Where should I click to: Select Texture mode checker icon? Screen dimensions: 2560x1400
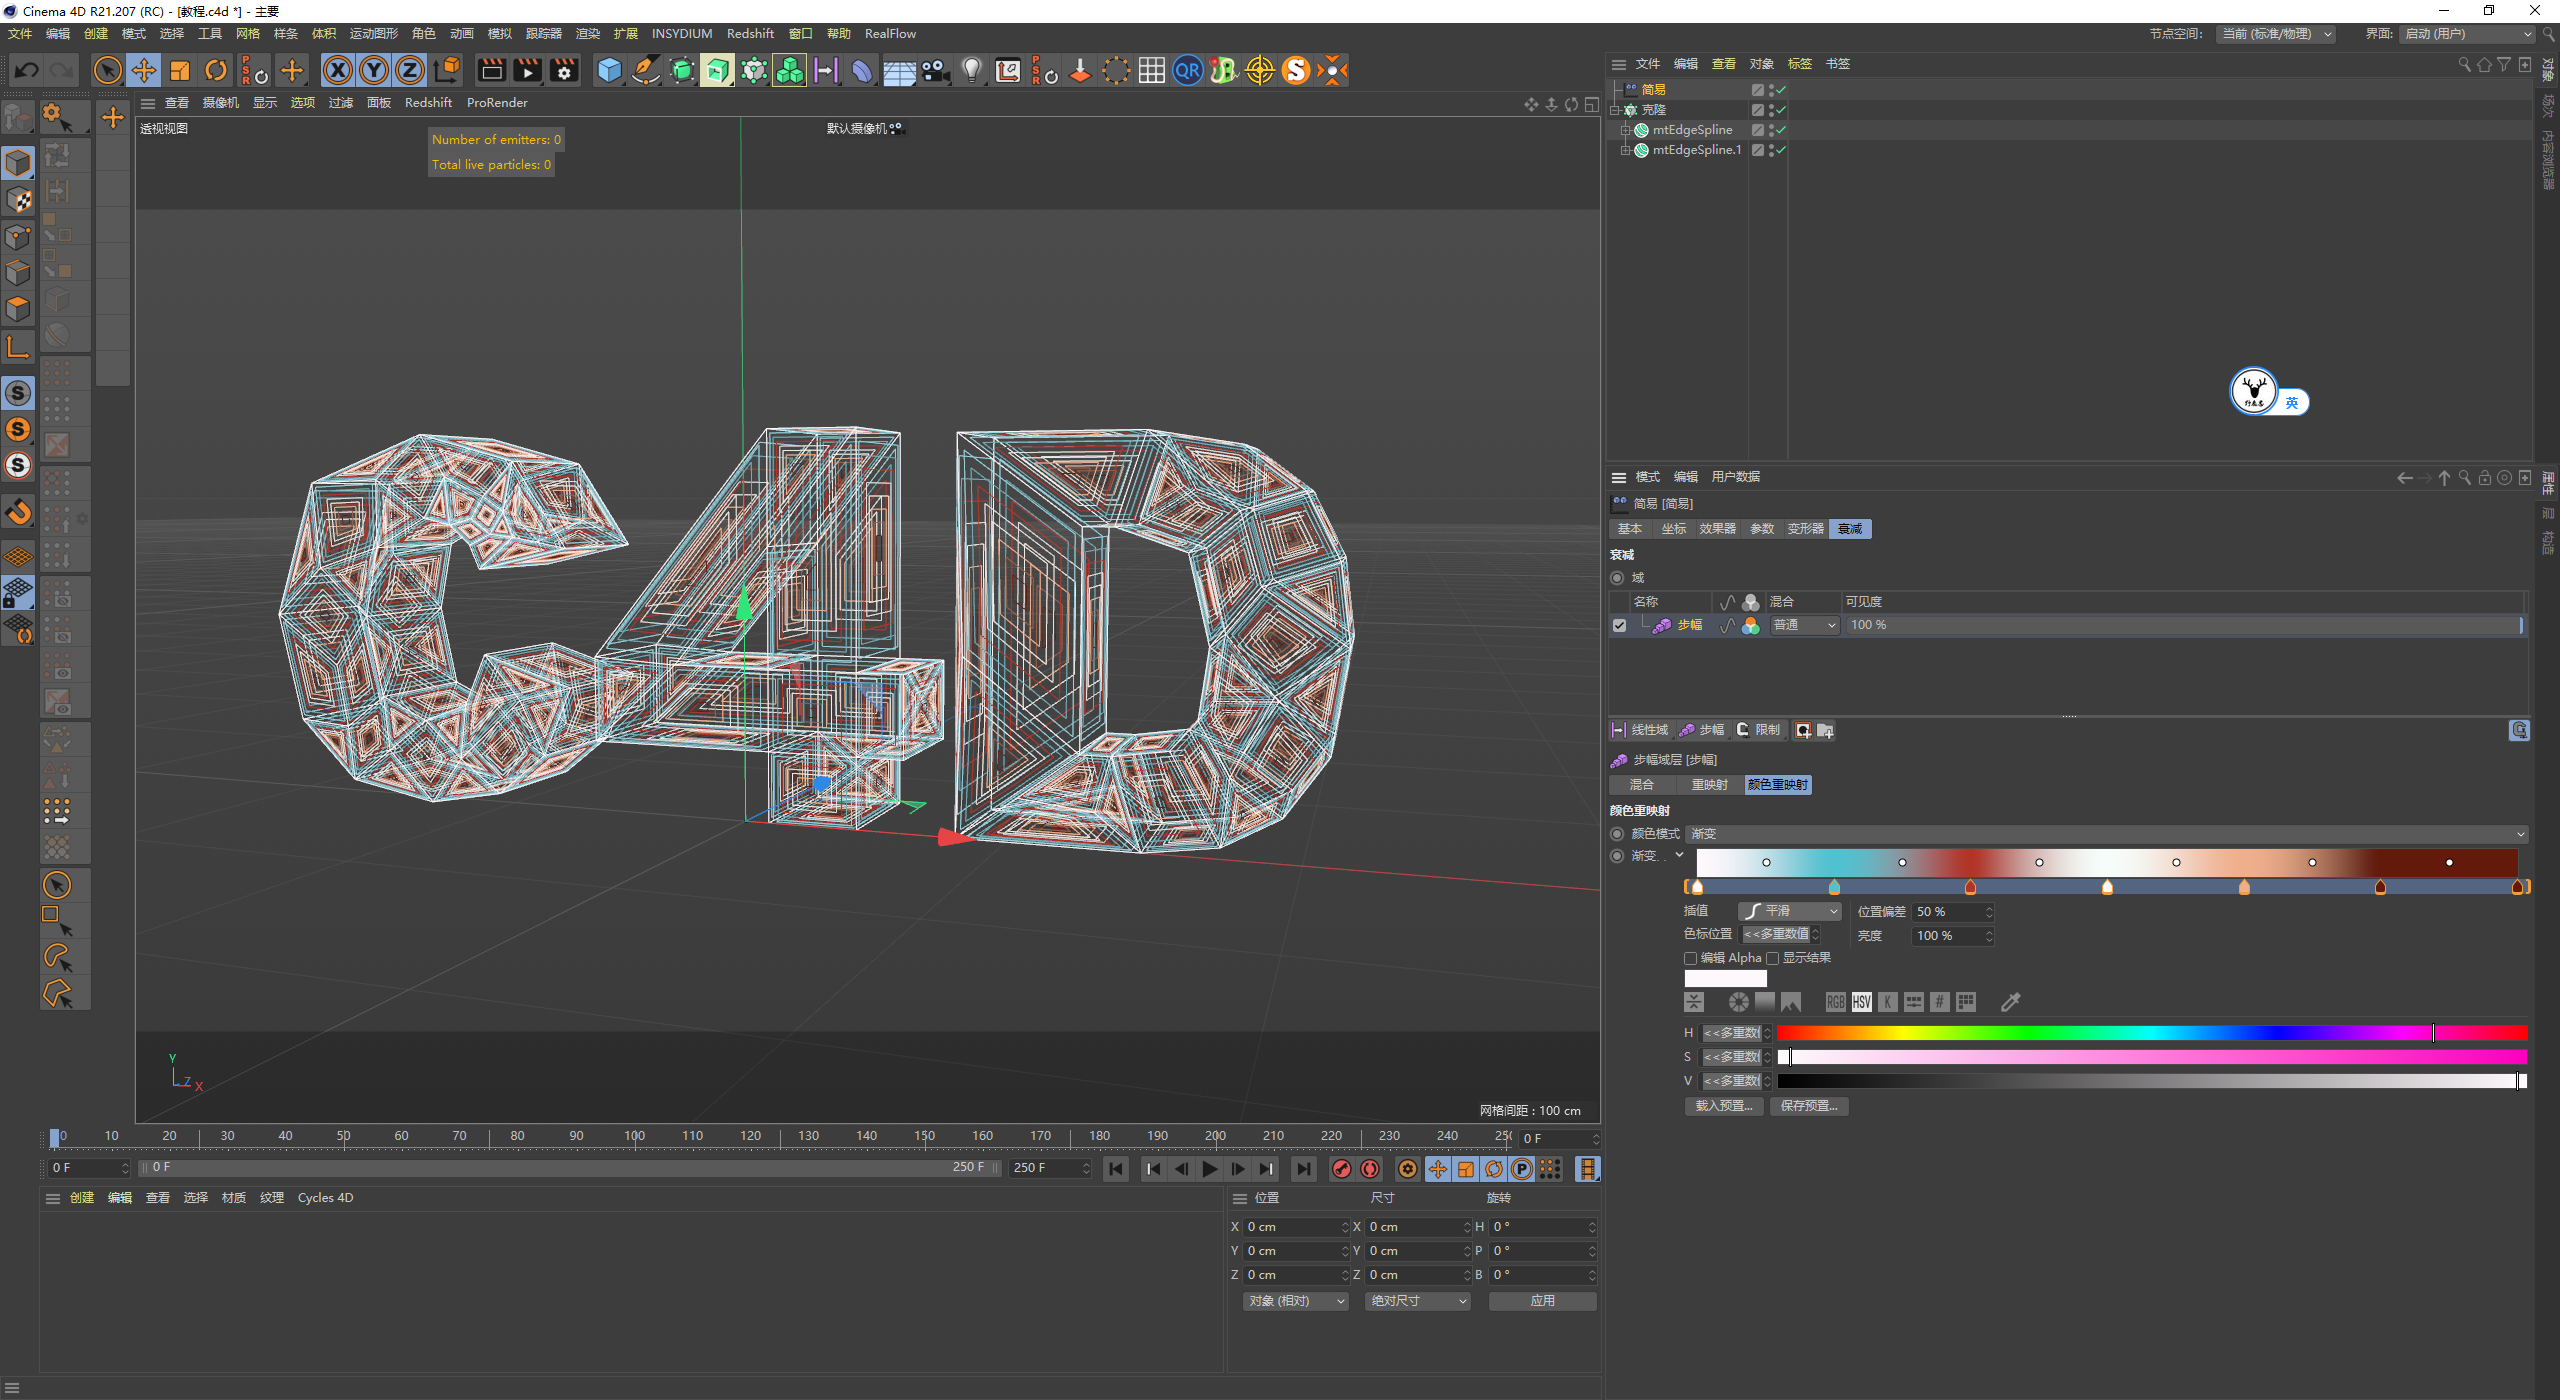(19, 199)
